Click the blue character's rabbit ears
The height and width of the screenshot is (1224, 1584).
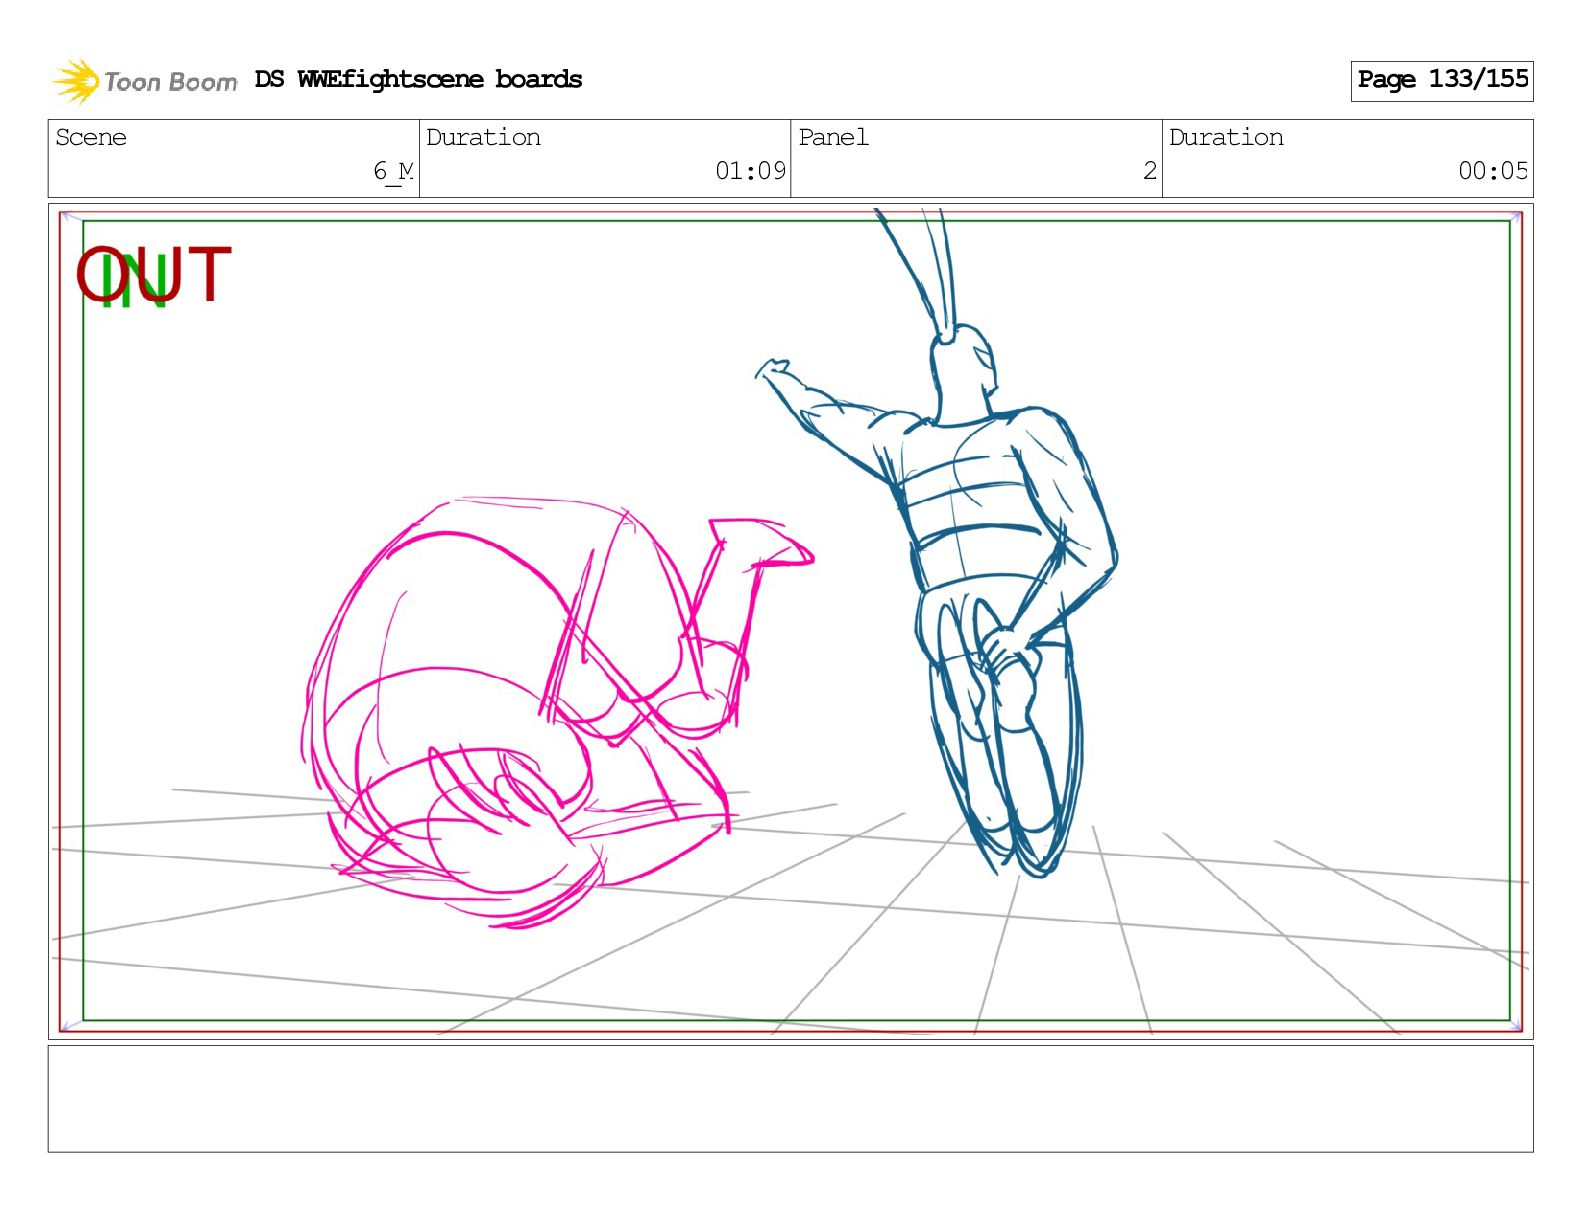[x=925, y=265]
